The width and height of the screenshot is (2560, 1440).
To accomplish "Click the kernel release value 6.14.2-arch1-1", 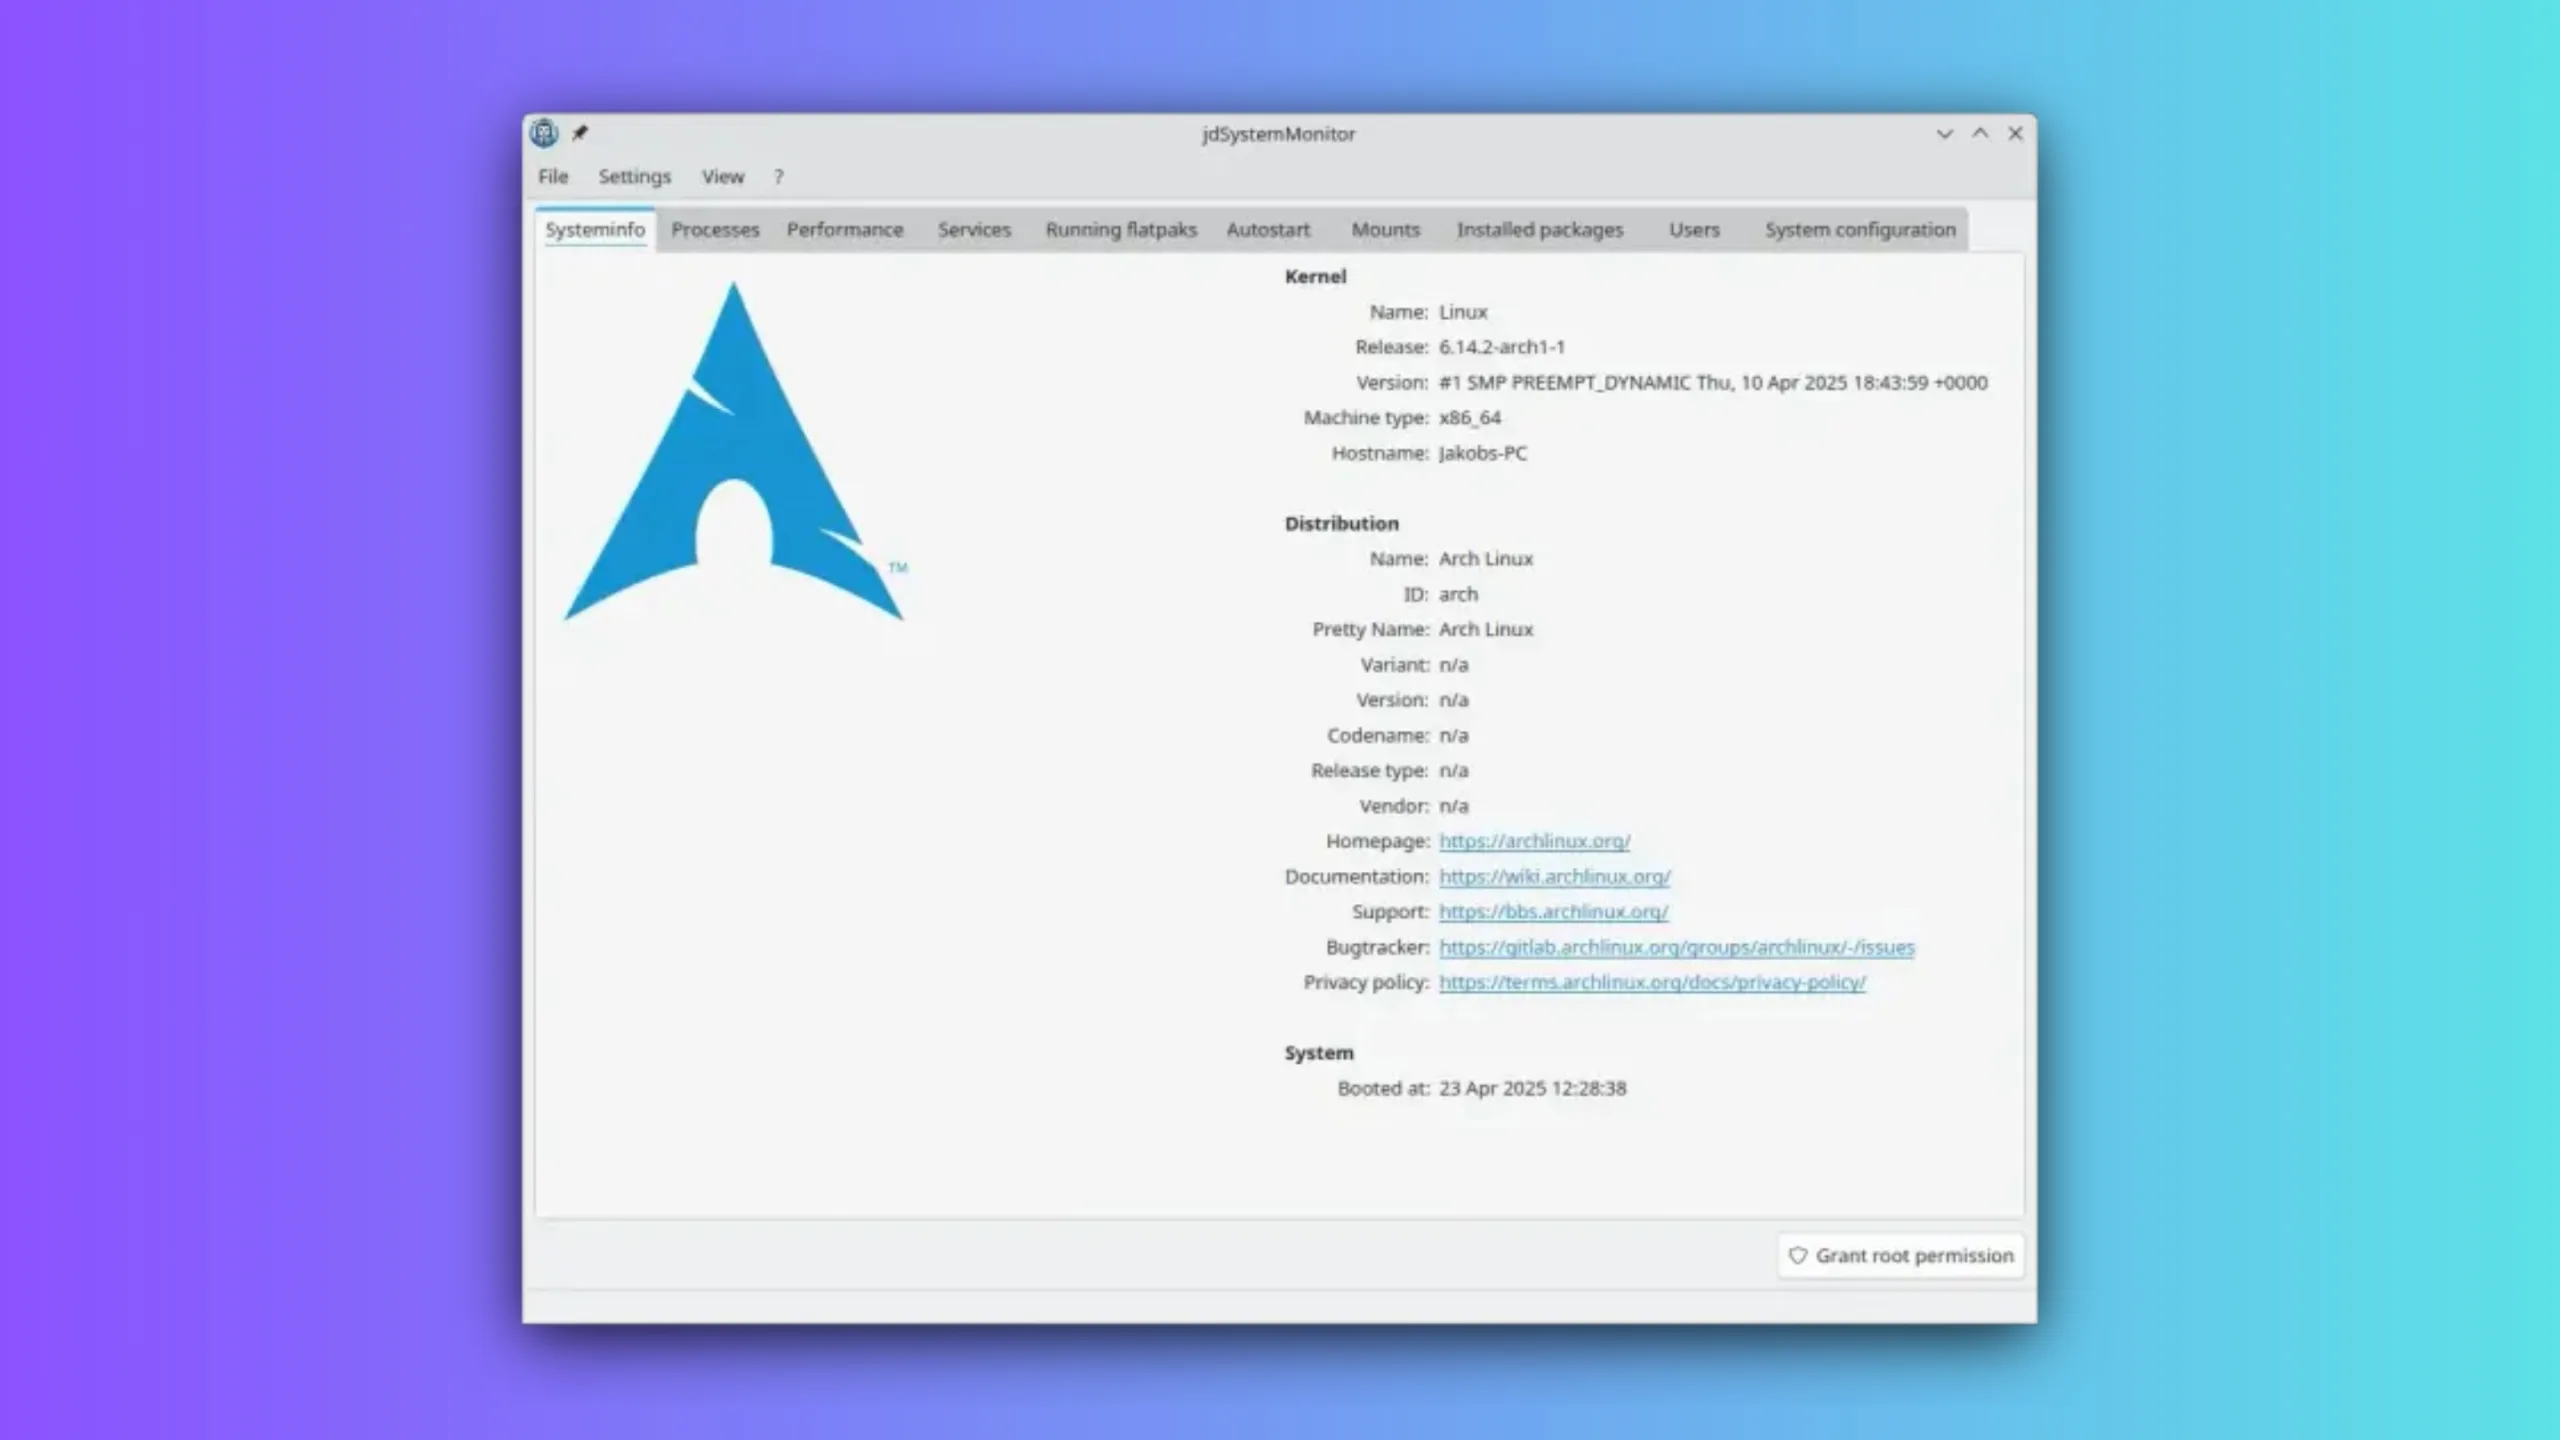I will click(x=1501, y=347).
